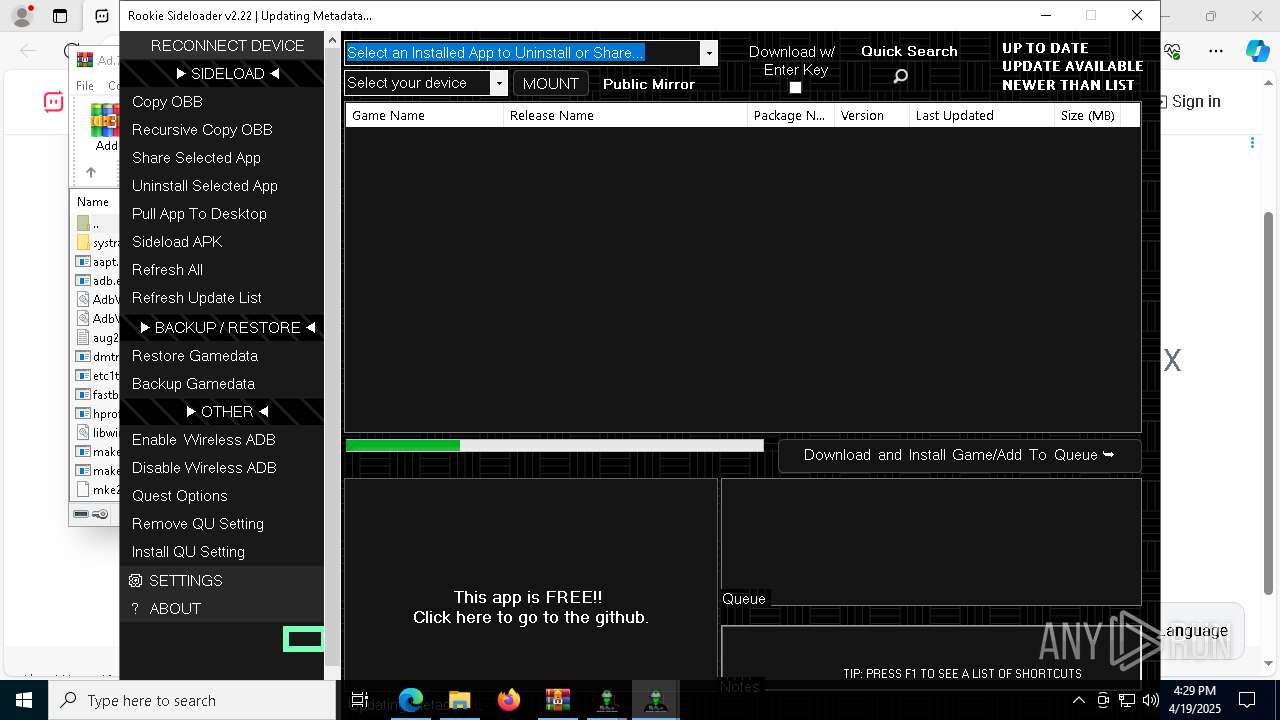Open Microsoft Edge from the taskbar
The height and width of the screenshot is (720, 1280).
coord(410,700)
